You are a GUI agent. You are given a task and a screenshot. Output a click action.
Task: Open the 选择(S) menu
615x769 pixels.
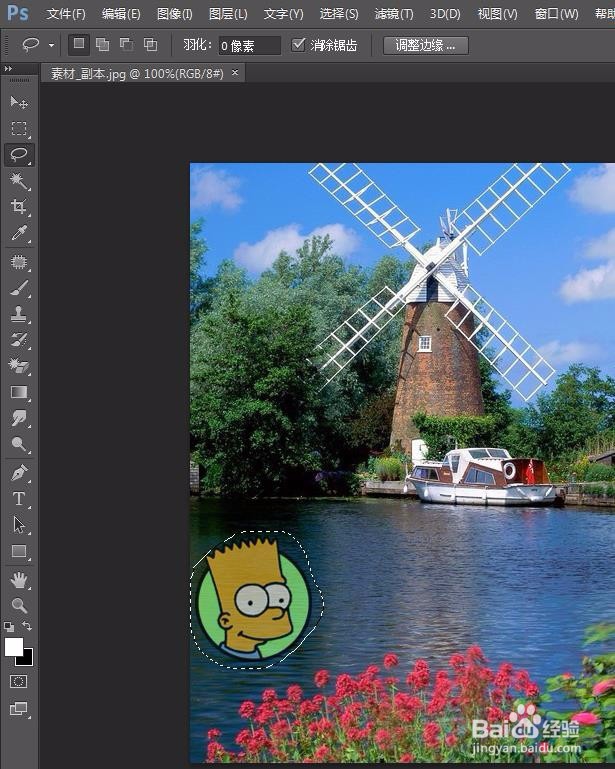point(339,14)
